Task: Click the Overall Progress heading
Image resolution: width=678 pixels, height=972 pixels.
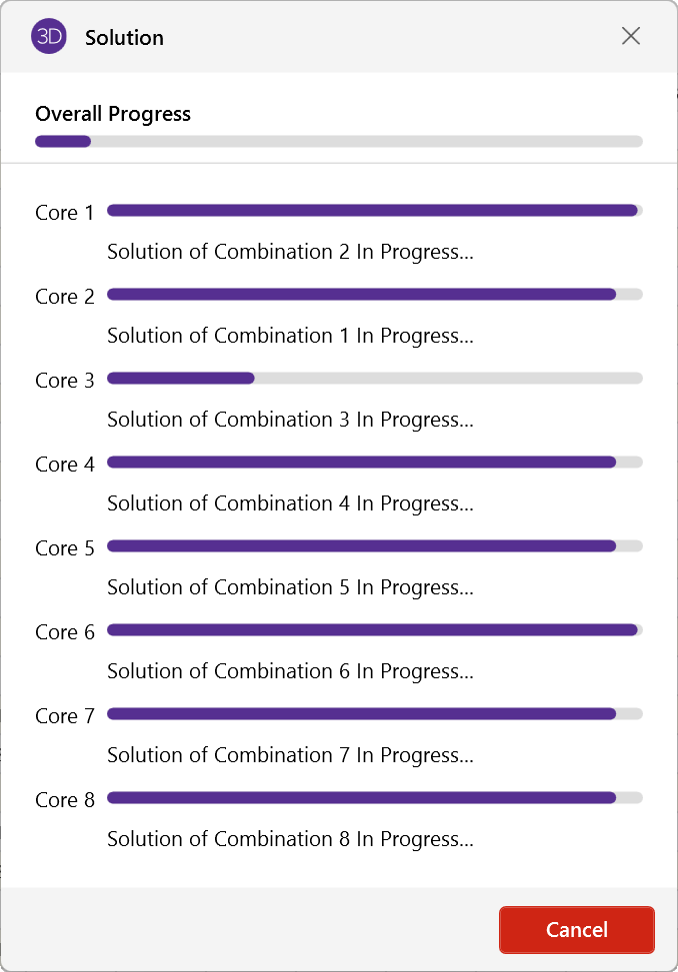Action: tap(113, 114)
